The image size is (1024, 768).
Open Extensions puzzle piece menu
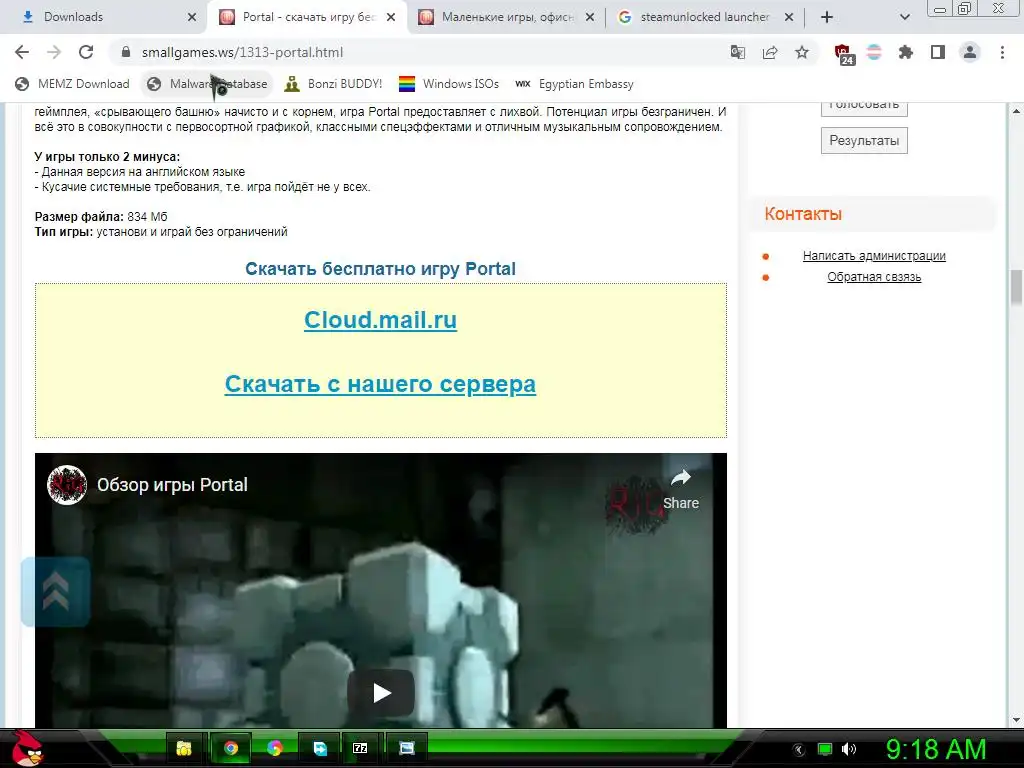tap(905, 52)
